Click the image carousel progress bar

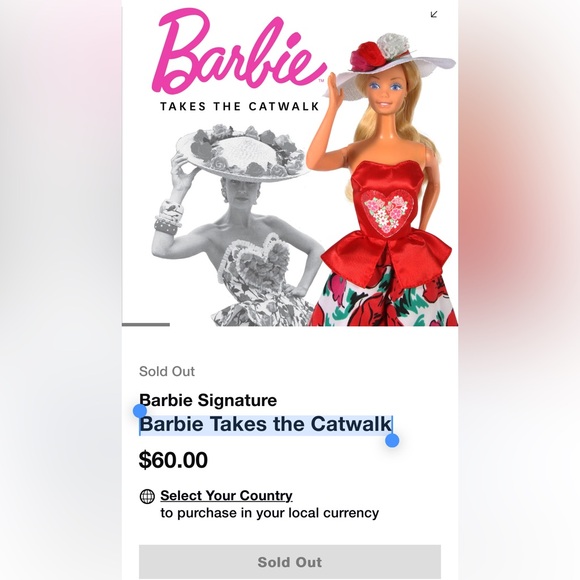(146, 325)
